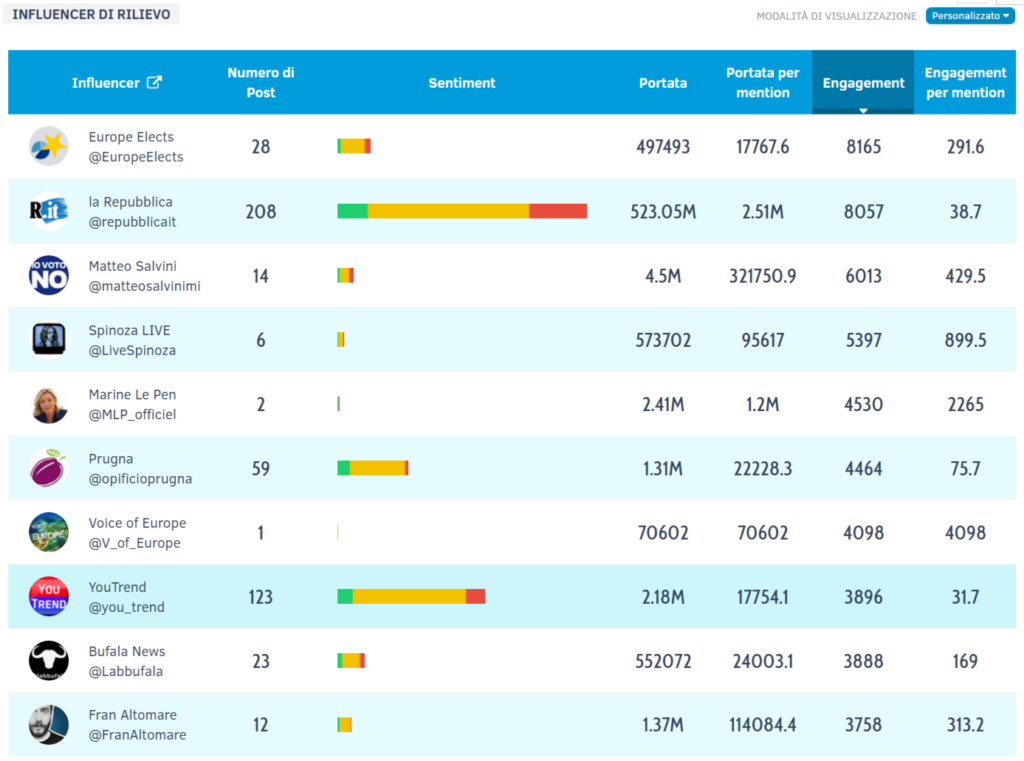Click Bufala News' sentiment bar
This screenshot has height=761, width=1024.
[351, 660]
